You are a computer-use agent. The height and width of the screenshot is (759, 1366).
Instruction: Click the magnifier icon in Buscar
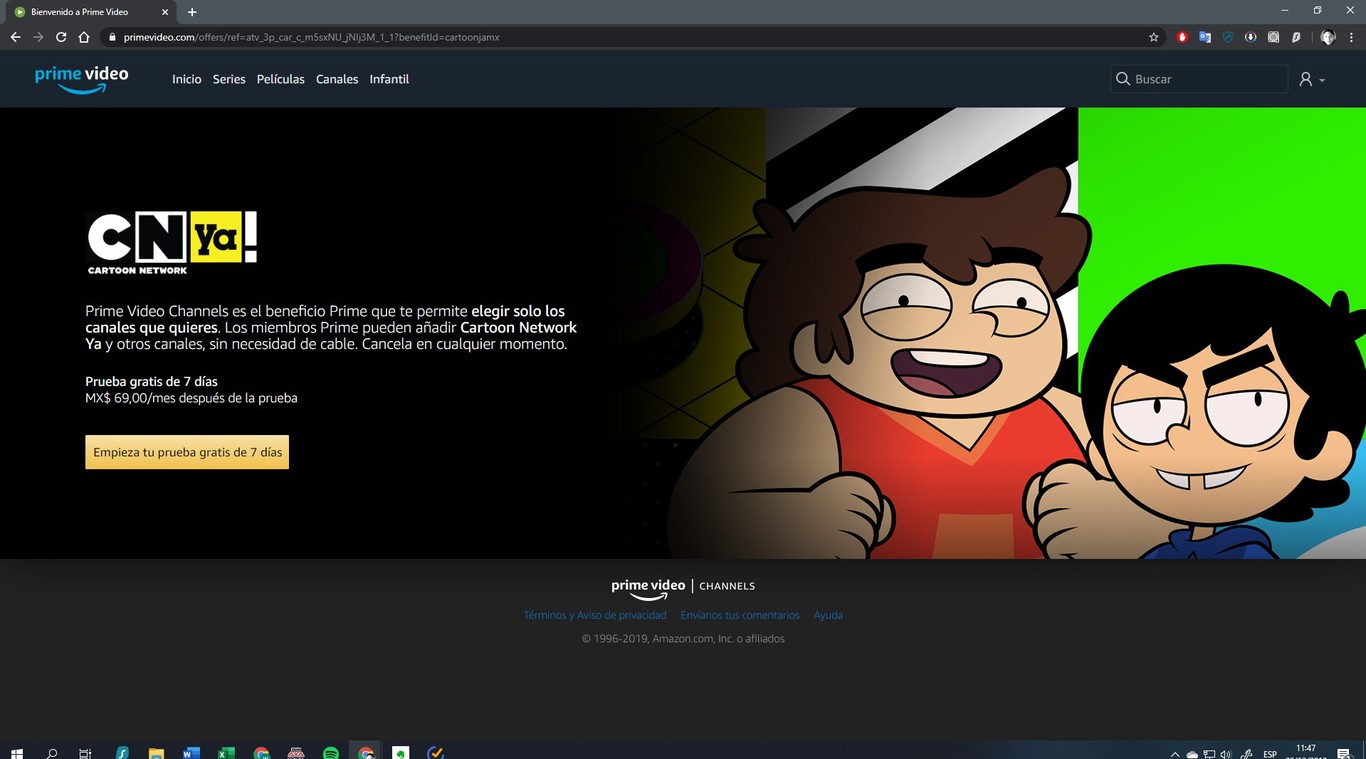(x=1123, y=79)
